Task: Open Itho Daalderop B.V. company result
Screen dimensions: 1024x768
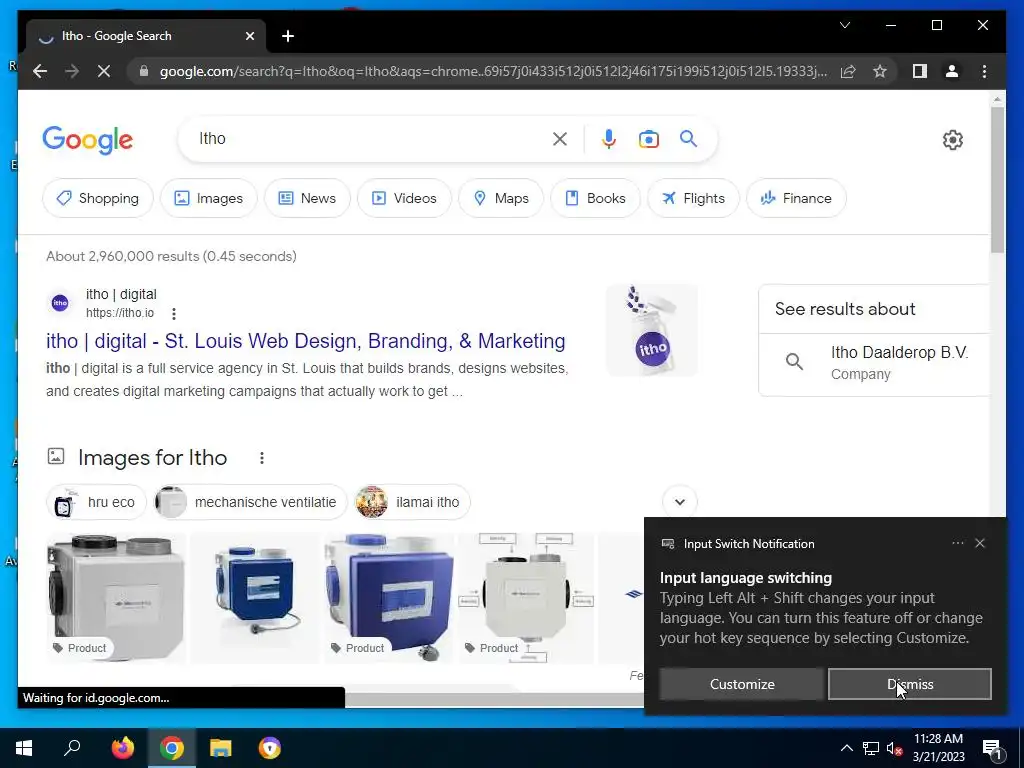Action: click(874, 362)
